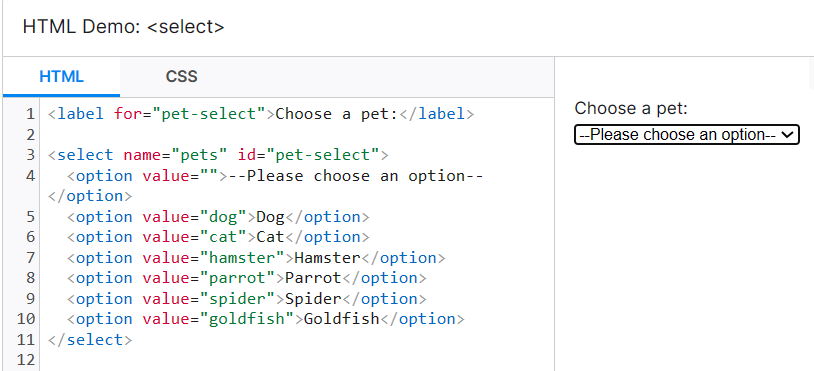Open the pet select dropdown
Screen dimensions: 814x371
[686, 134]
